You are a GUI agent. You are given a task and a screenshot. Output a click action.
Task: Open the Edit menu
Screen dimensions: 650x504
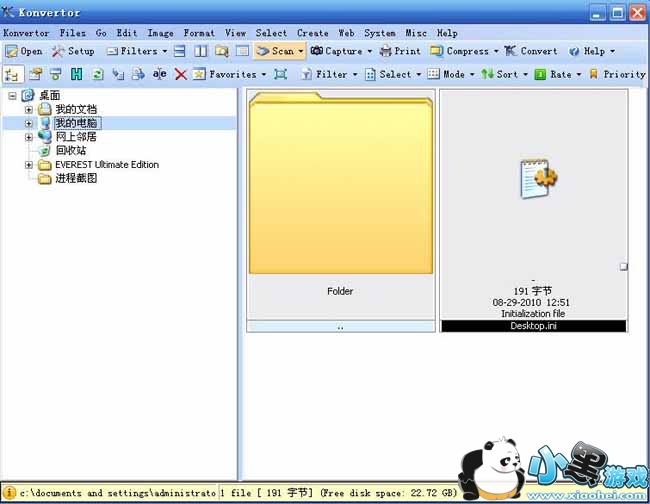[126, 33]
